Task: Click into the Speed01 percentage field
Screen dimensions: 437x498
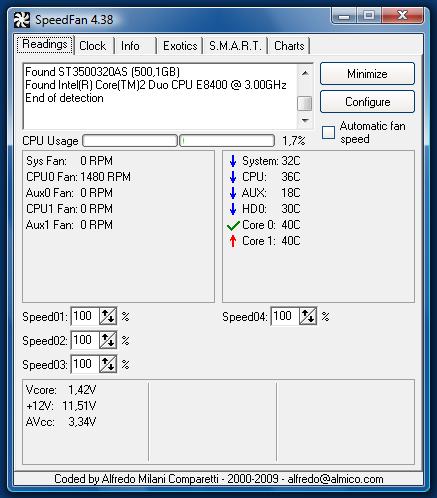Action: (85, 316)
